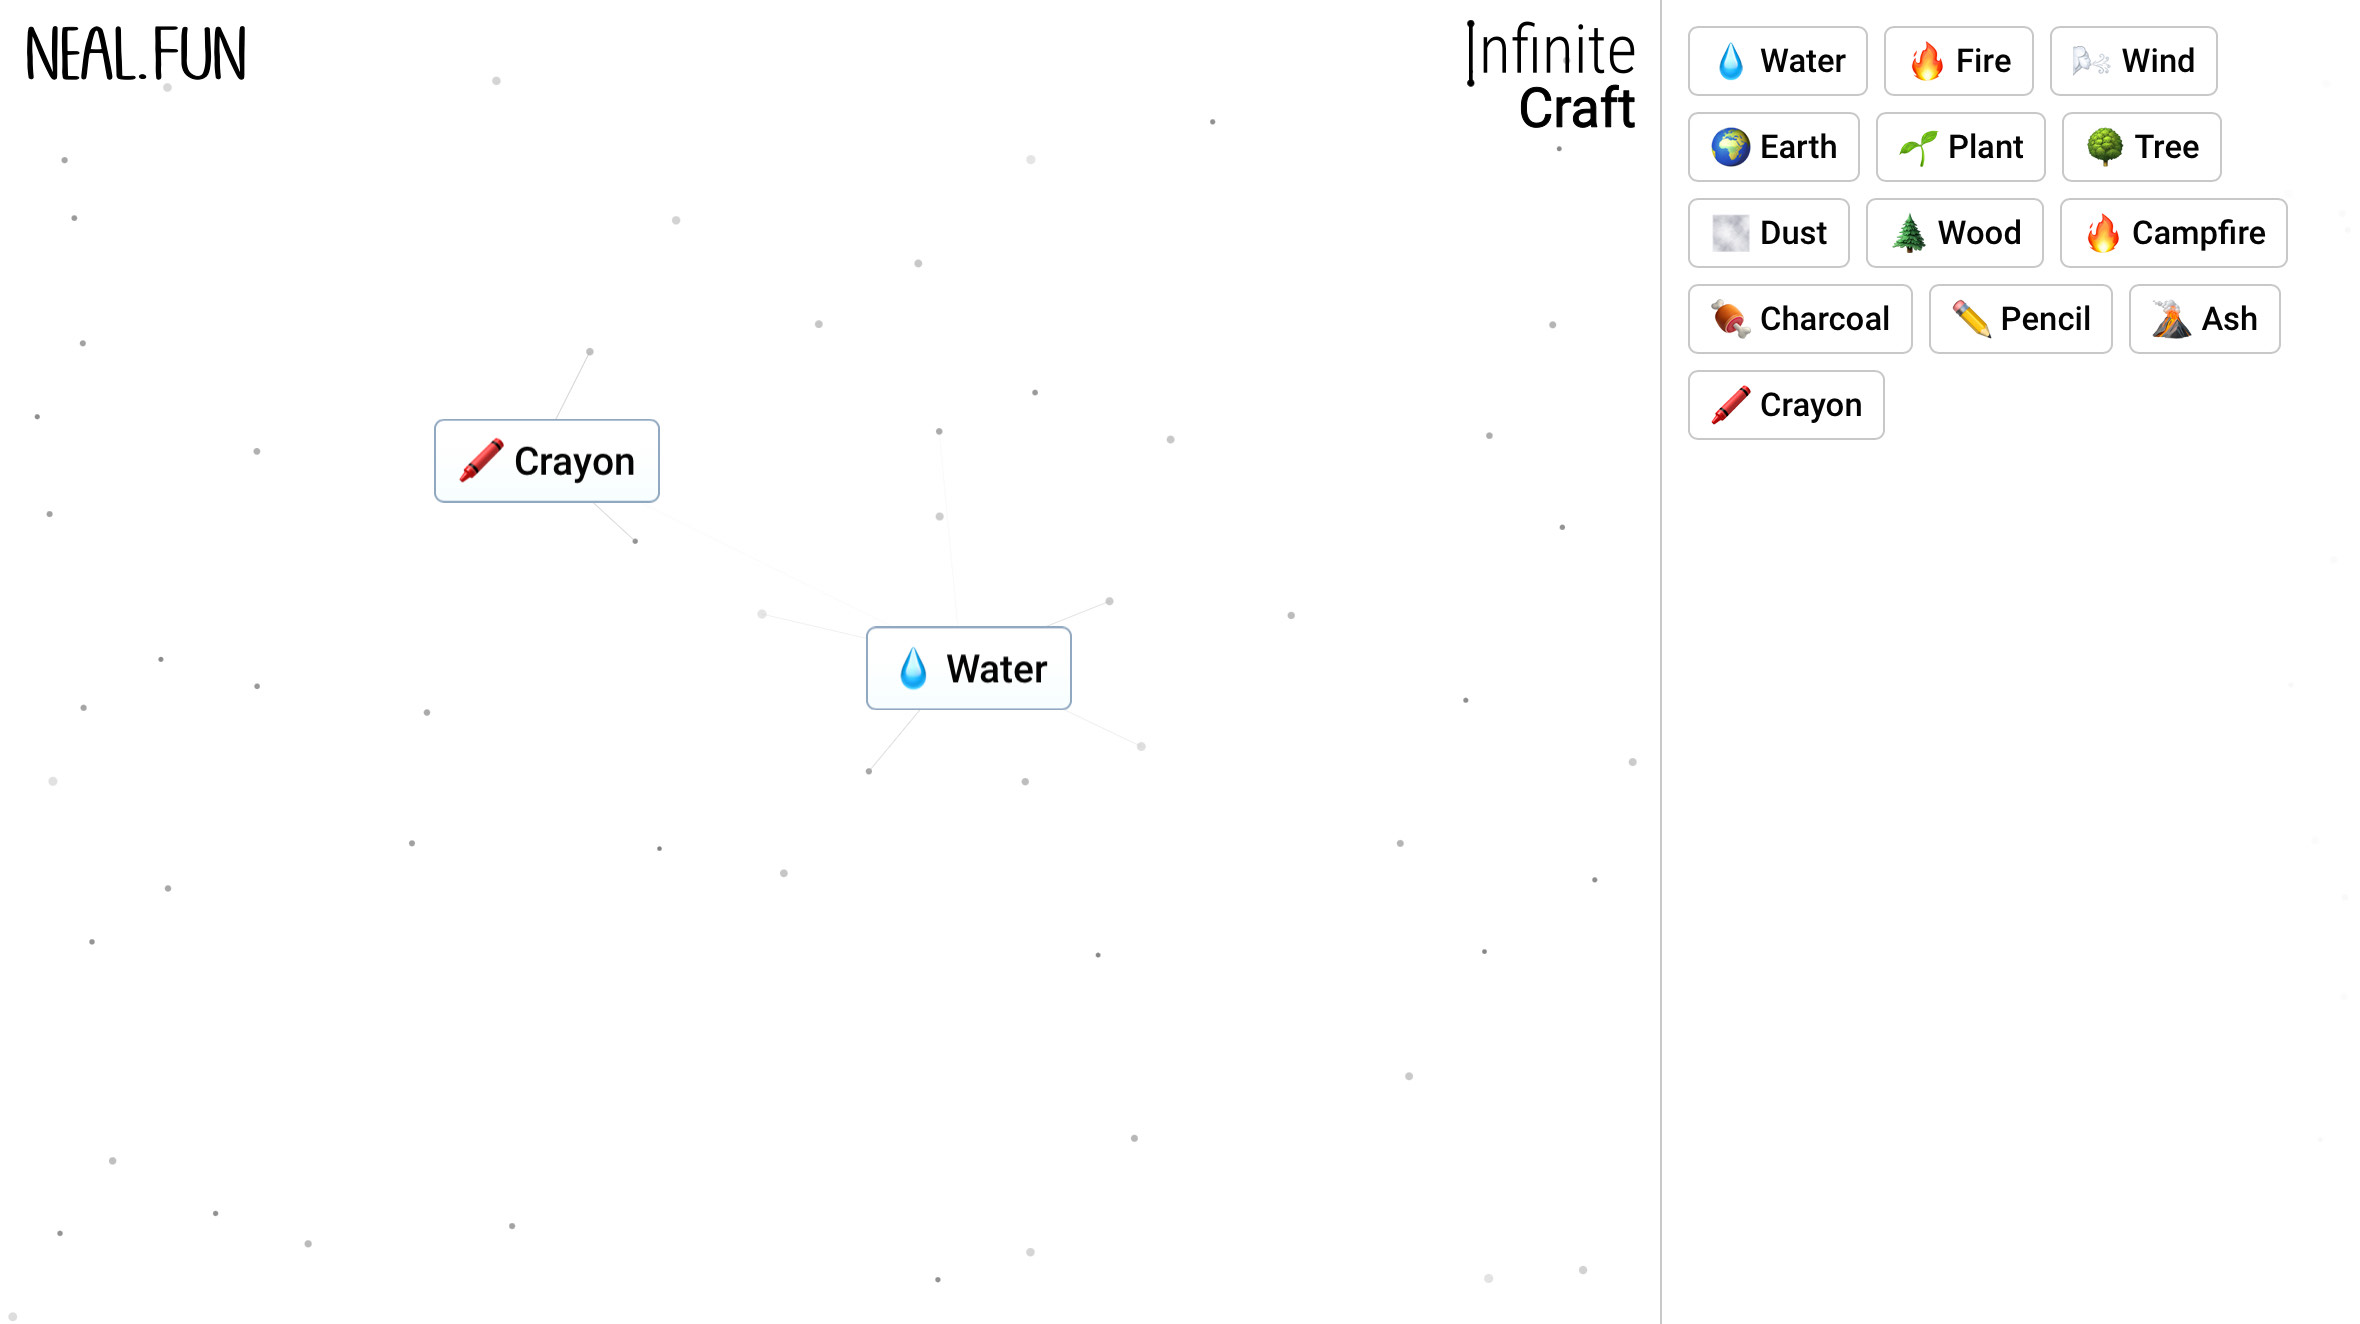Open the NEAL.FUN homepage link
This screenshot has height=1324, width=2360.
coord(134,55)
